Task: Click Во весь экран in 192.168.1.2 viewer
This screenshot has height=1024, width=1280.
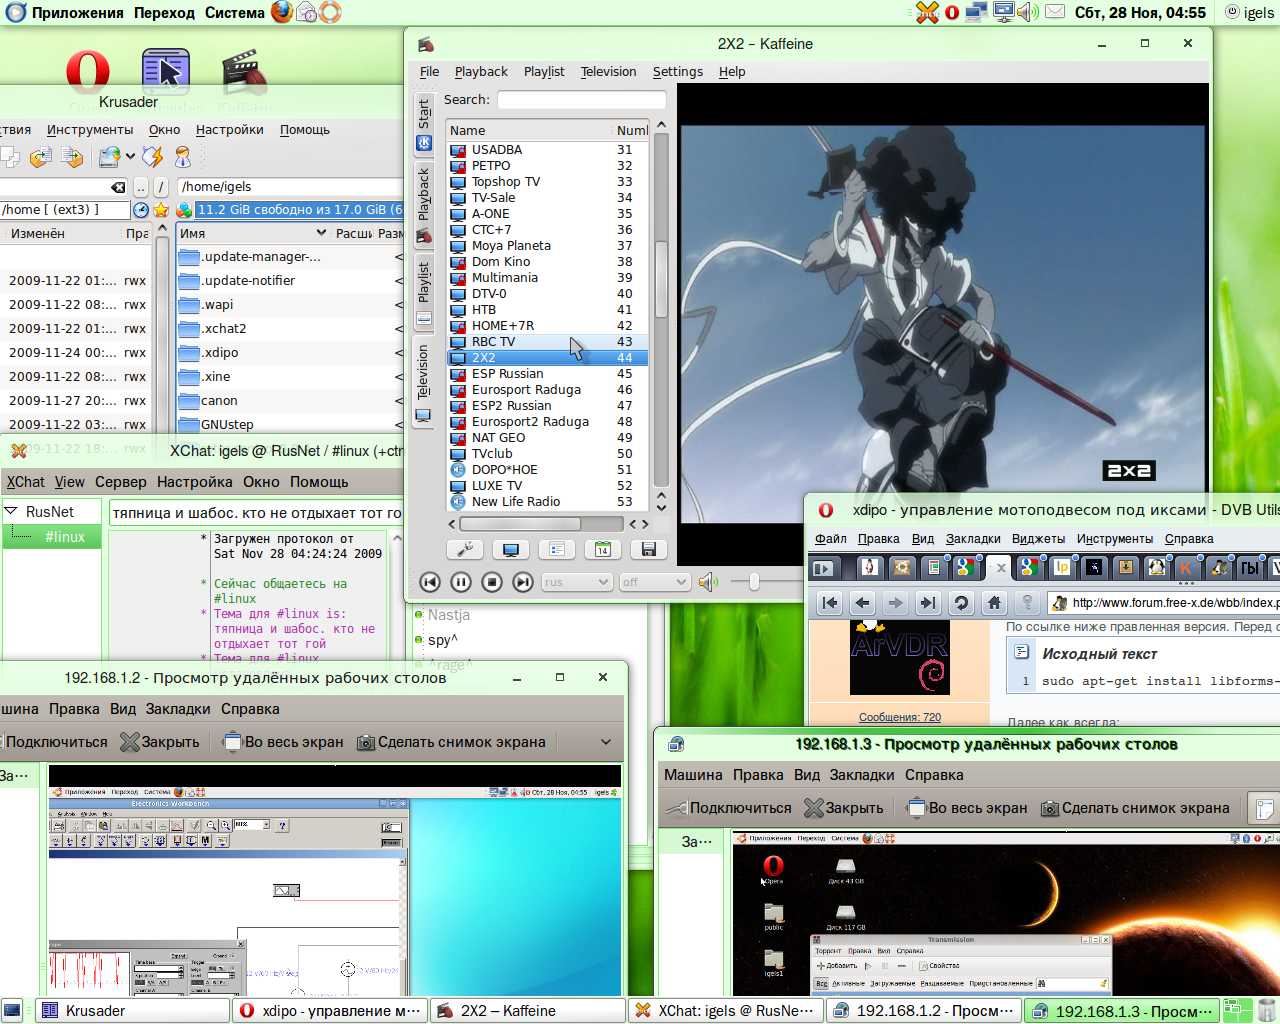Action: (284, 742)
